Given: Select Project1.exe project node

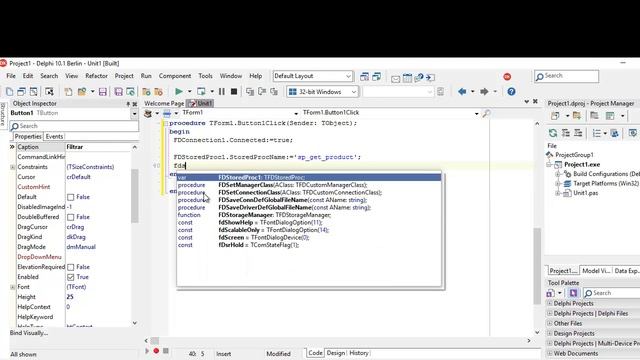Looking at the screenshot, I should point(582,164).
